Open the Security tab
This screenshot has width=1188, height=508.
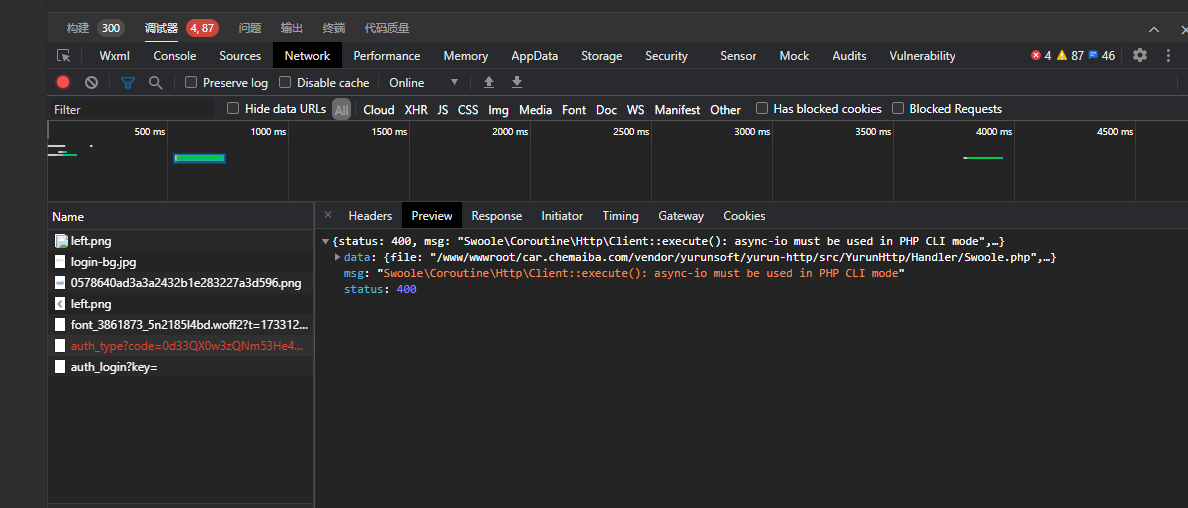point(667,55)
